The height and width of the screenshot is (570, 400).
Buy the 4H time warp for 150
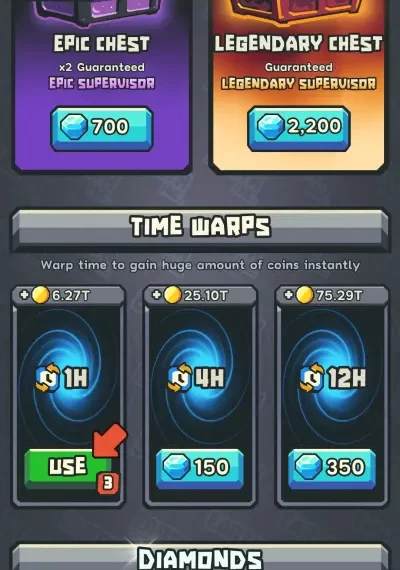coord(200,468)
